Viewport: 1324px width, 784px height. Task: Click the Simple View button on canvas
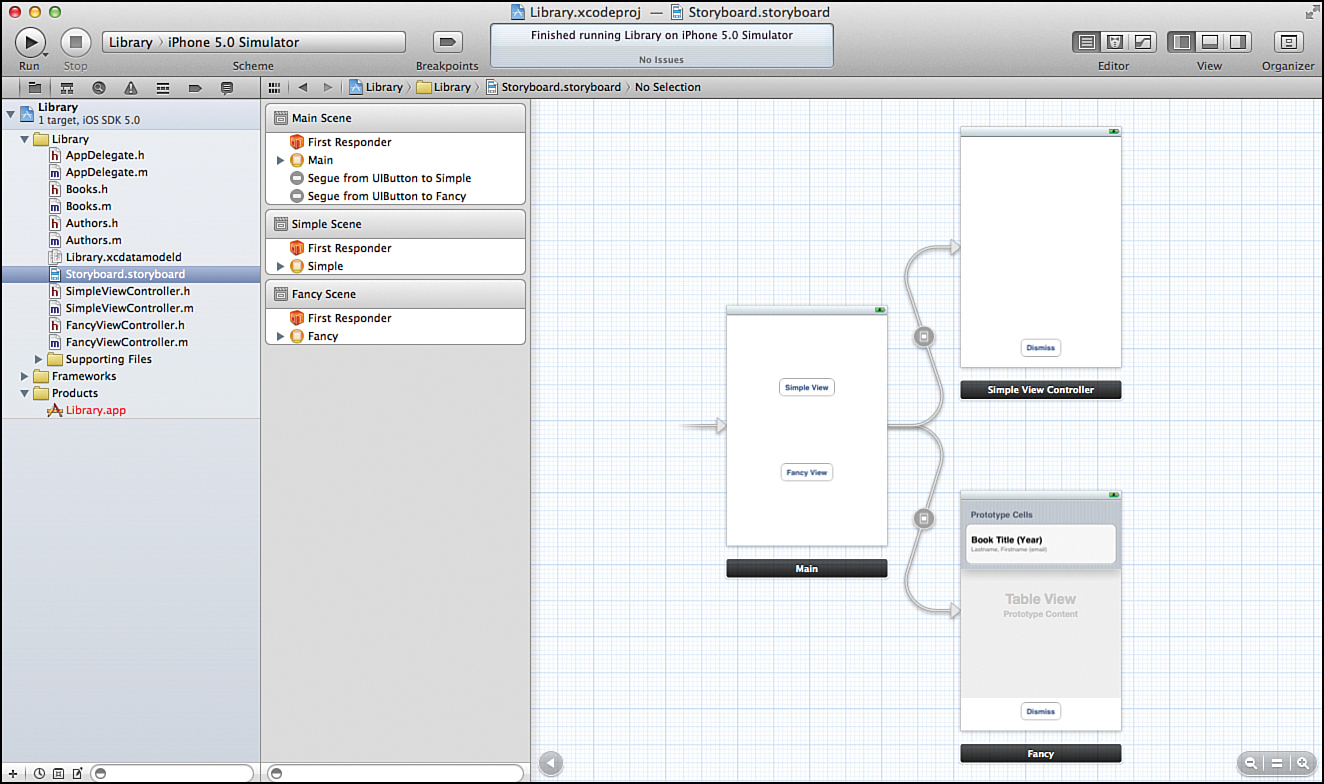coord(807,387)
